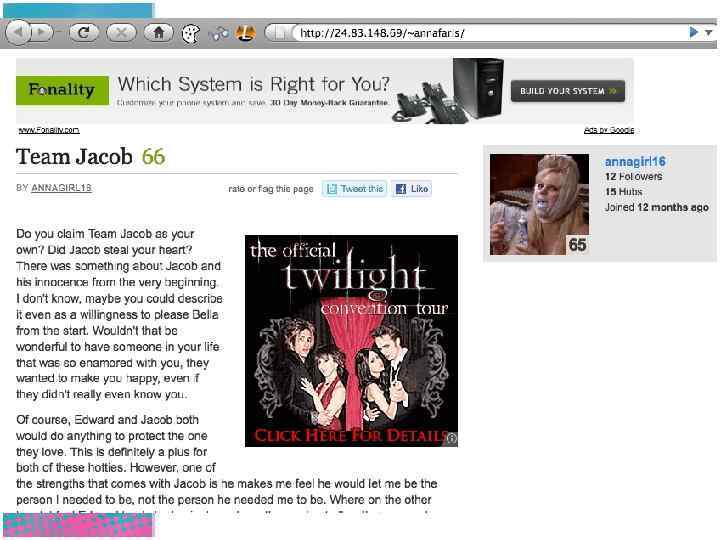Screen dimensions: 720x540
Task: Click the ANNAGIRL16 author byline link
Action: pos(61,188)
